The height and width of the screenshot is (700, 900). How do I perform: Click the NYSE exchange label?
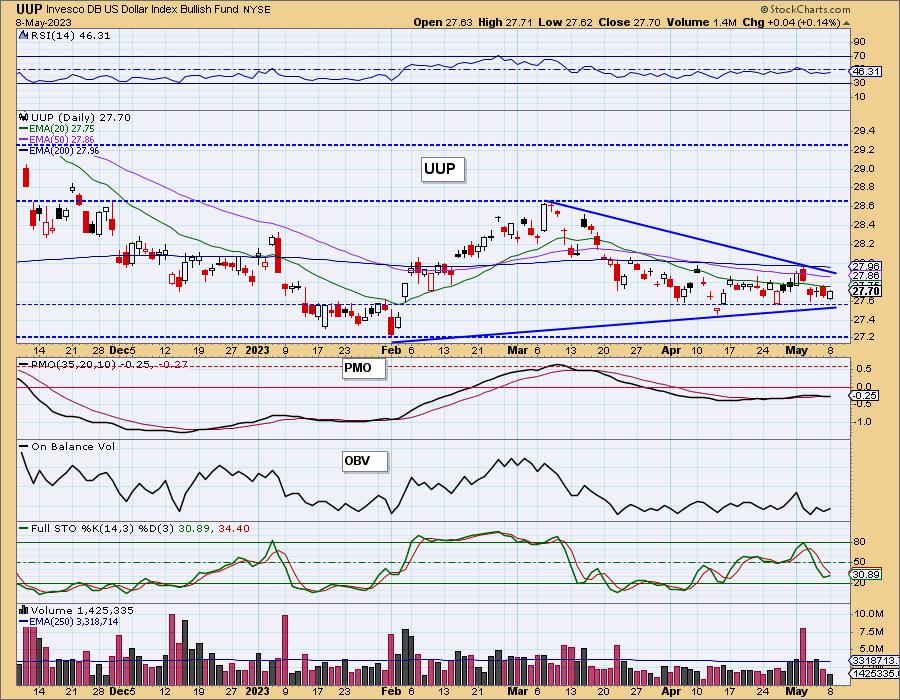coord(257,10)
